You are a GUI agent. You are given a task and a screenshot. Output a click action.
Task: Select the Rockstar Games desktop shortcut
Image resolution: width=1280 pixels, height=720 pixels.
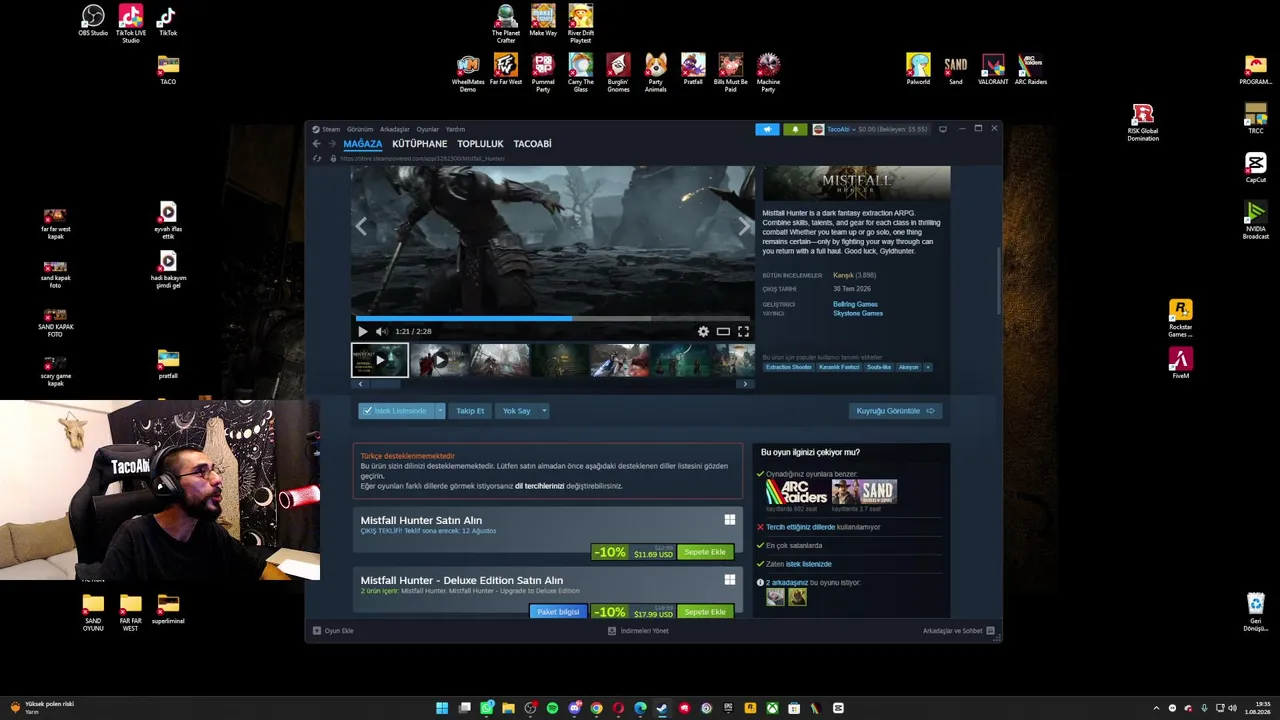[1181, 318]
